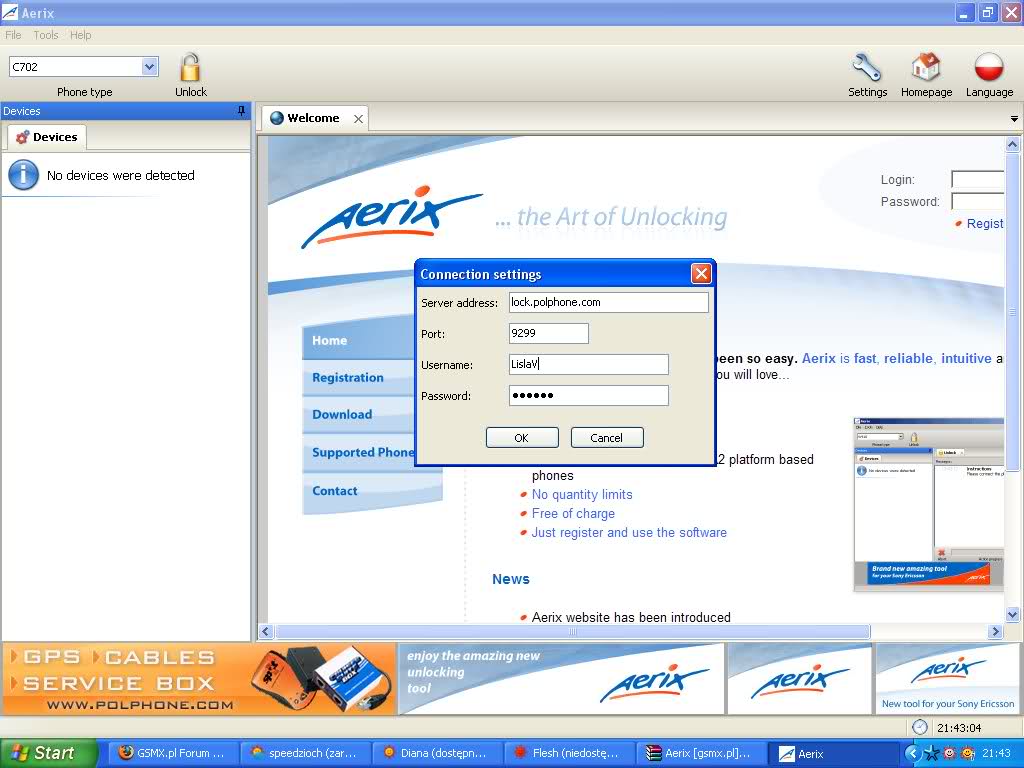Viewport: 1024px width, 768px height.
Task: Open the File menu
Action: [13, 35]
